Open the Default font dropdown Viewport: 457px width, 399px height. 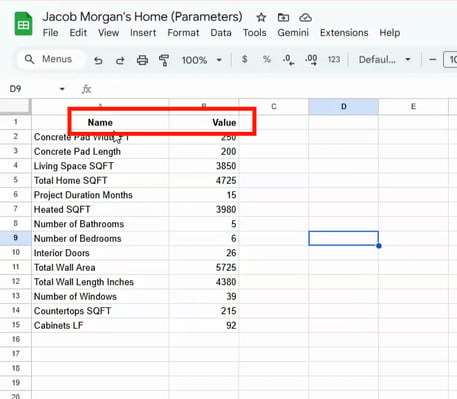(x=384, y=60)
